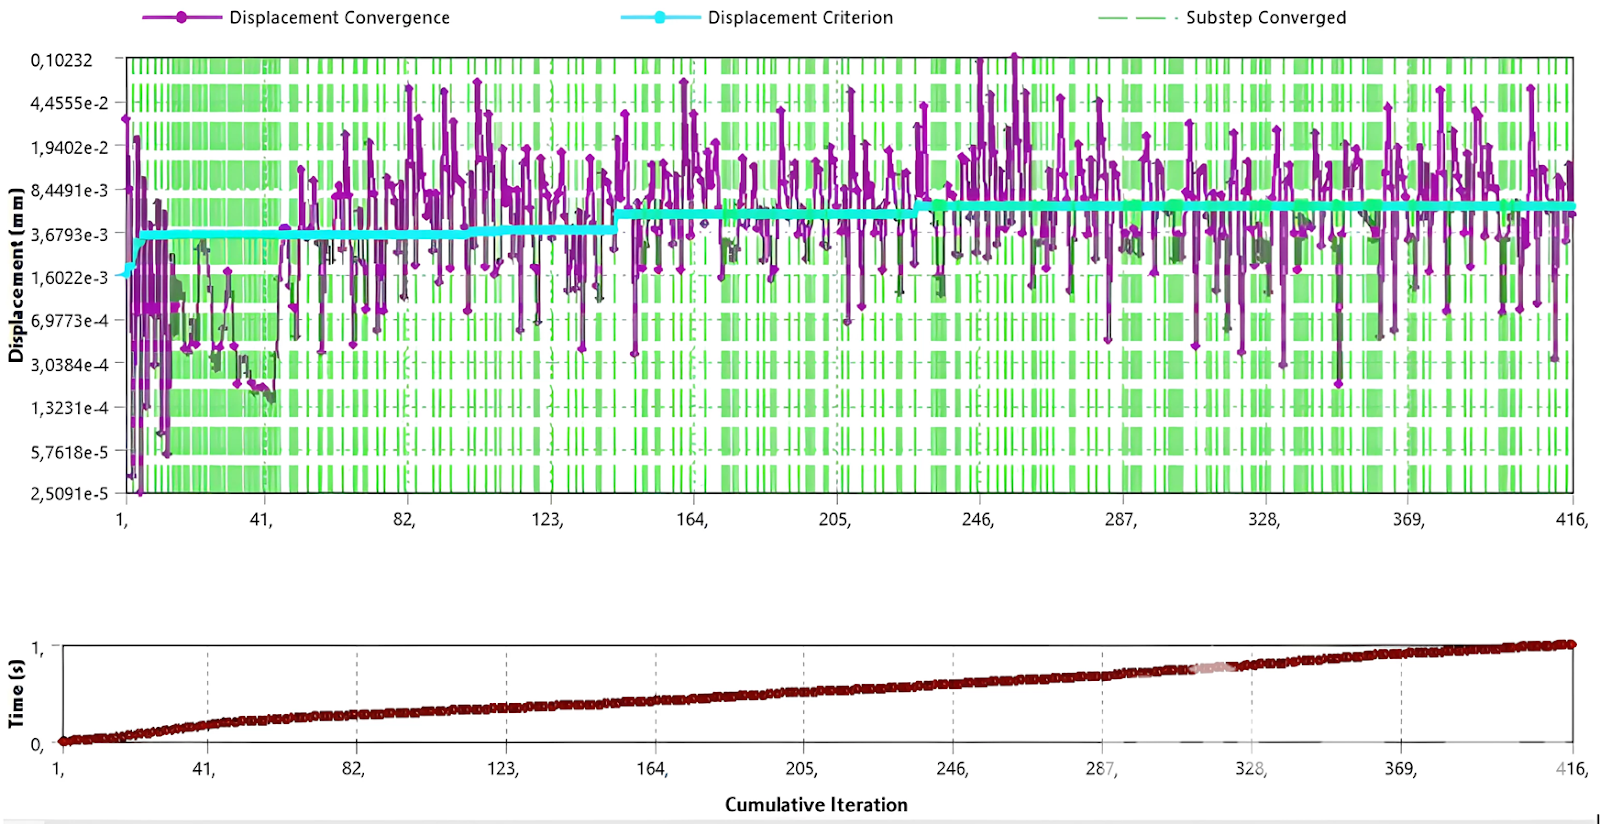Click the green dashed Substep Converged legend line
This screenshot has width=1600, height=824.
click(x=1132, y=18)
